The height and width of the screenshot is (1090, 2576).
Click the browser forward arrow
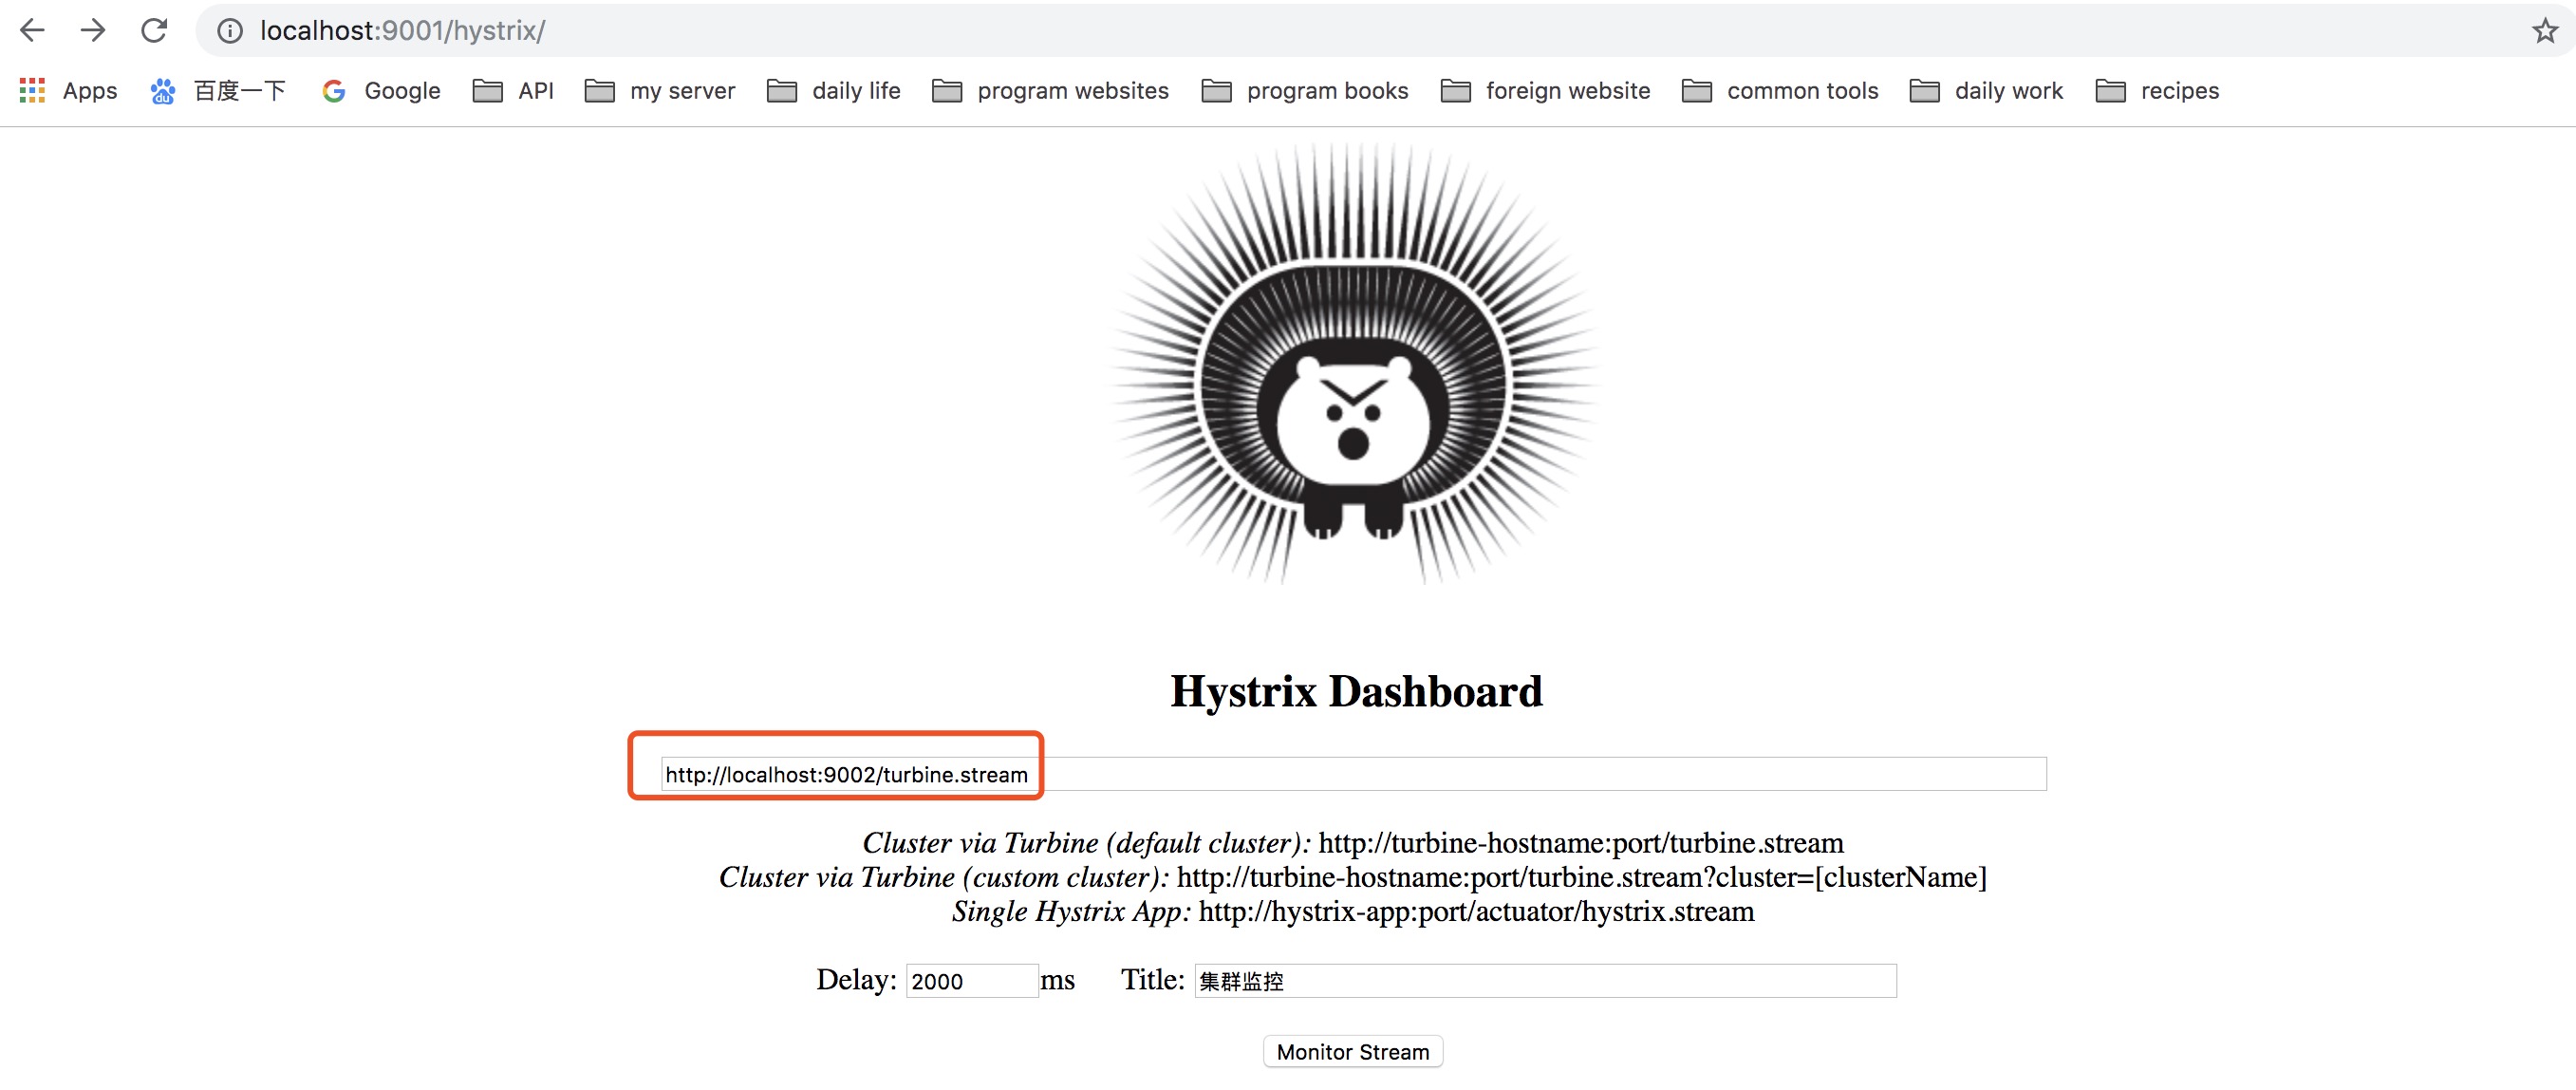pyautogui.click(x=93, y=30)
